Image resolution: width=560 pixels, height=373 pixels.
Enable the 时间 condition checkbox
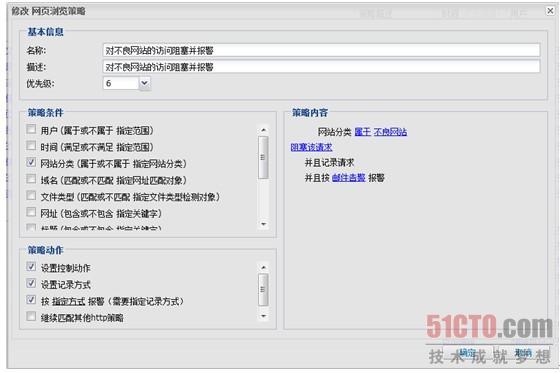31,146
